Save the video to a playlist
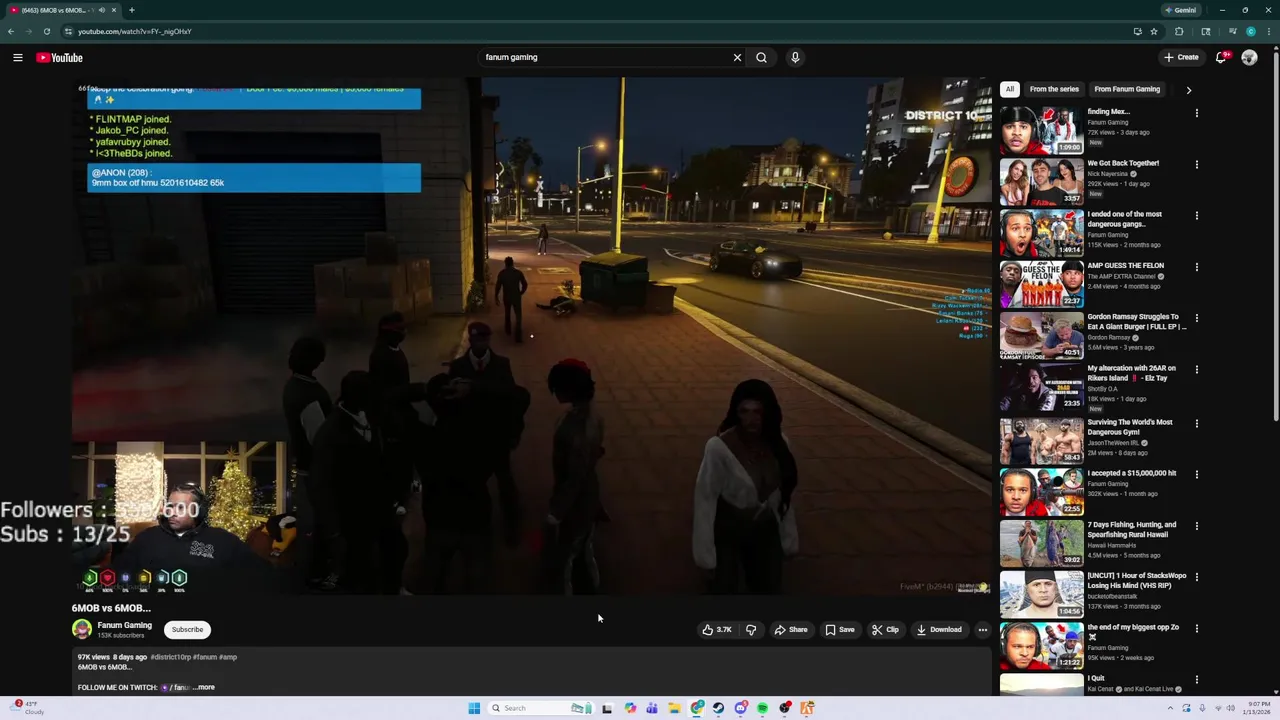The width and height of the screenshot is (1280, 720). (840, 630)
